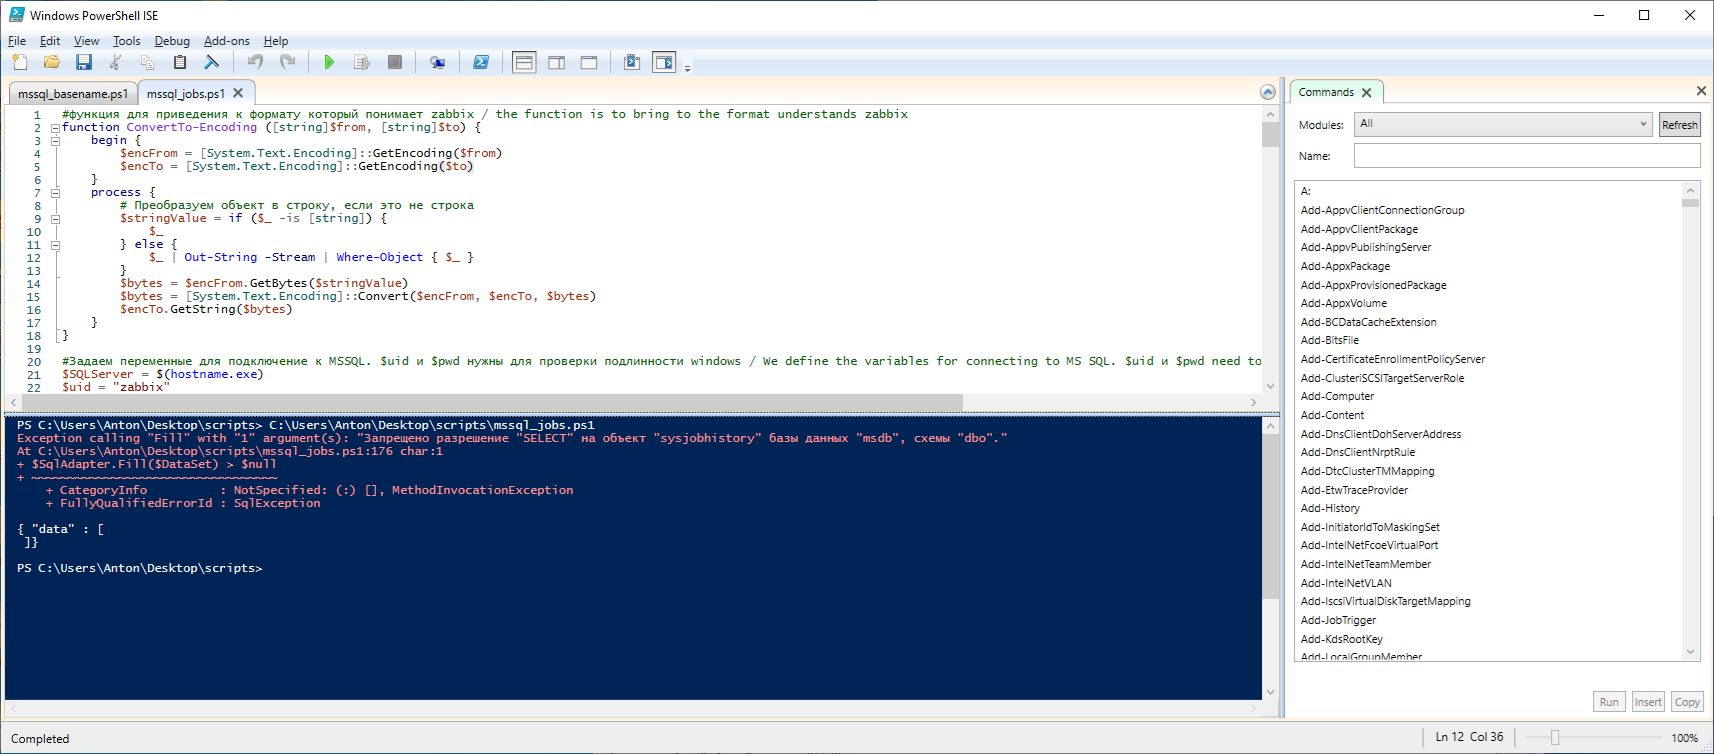Click the Copy button in Commands pane
The height and width of the screenshot is (754, 1714).
(1687, 702)
